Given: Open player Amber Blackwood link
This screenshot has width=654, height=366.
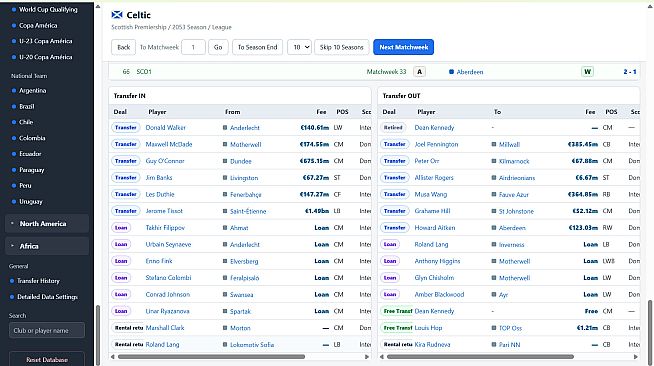Looking at the screenshot, I should click(x=439, y=294).
